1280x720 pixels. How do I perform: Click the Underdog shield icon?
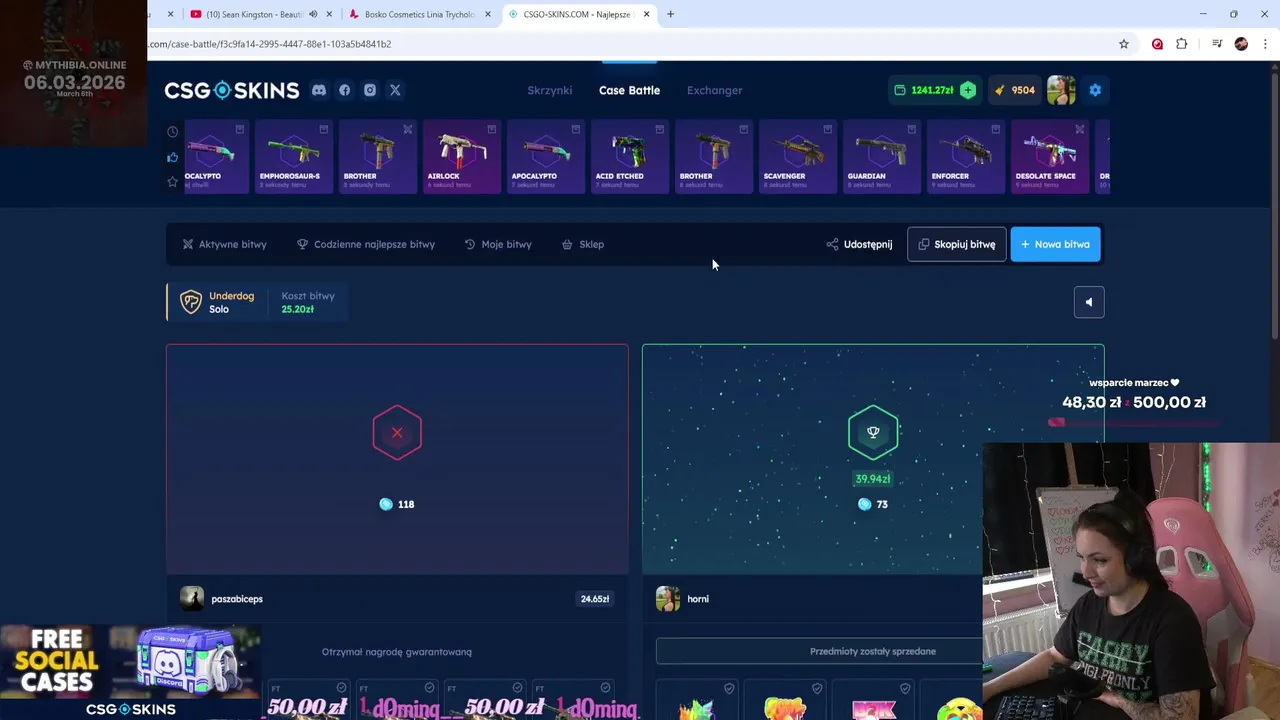tap(190, 302)
